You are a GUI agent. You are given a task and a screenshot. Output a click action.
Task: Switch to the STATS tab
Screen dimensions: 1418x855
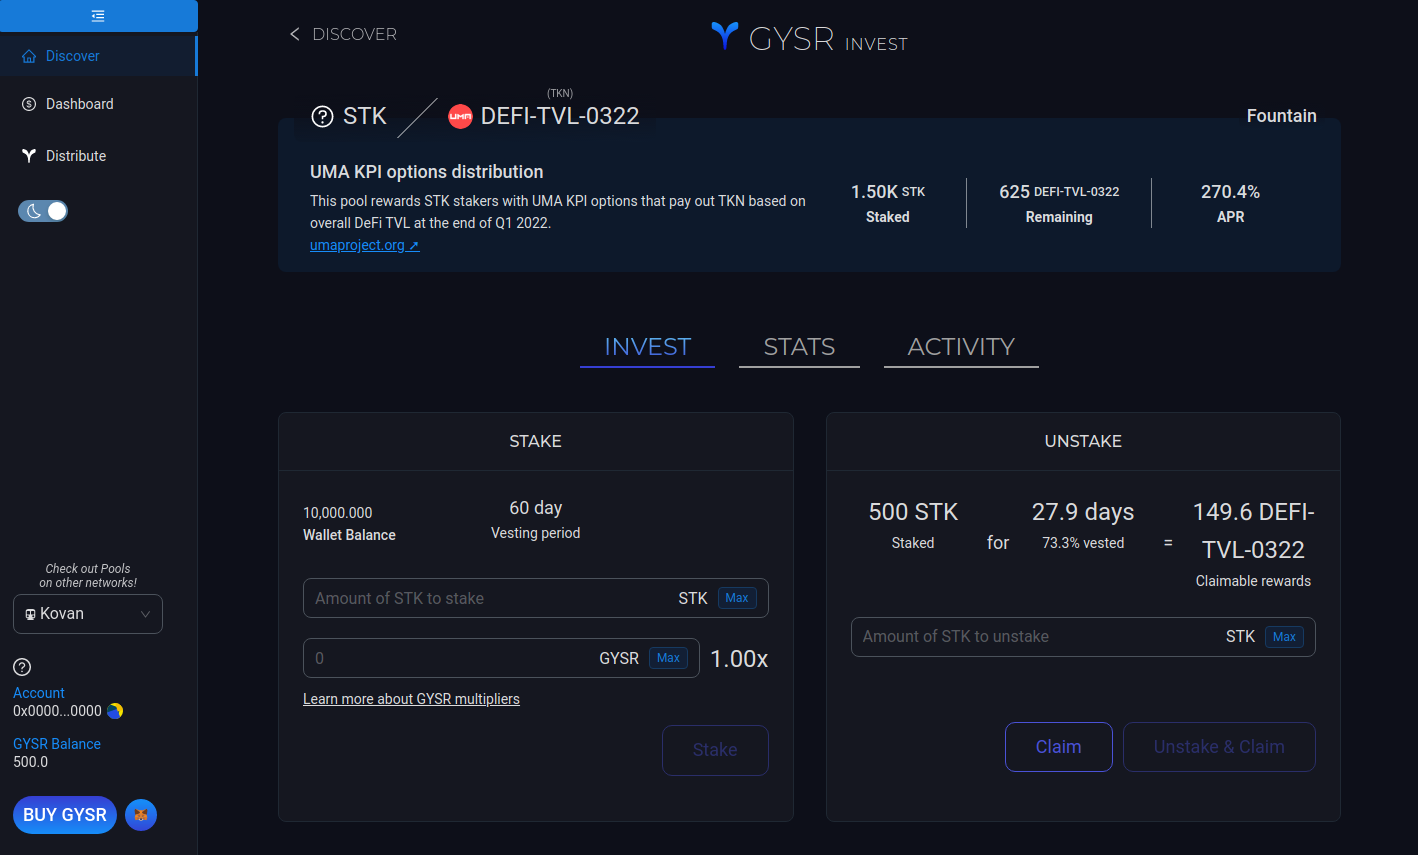point(799,347)
